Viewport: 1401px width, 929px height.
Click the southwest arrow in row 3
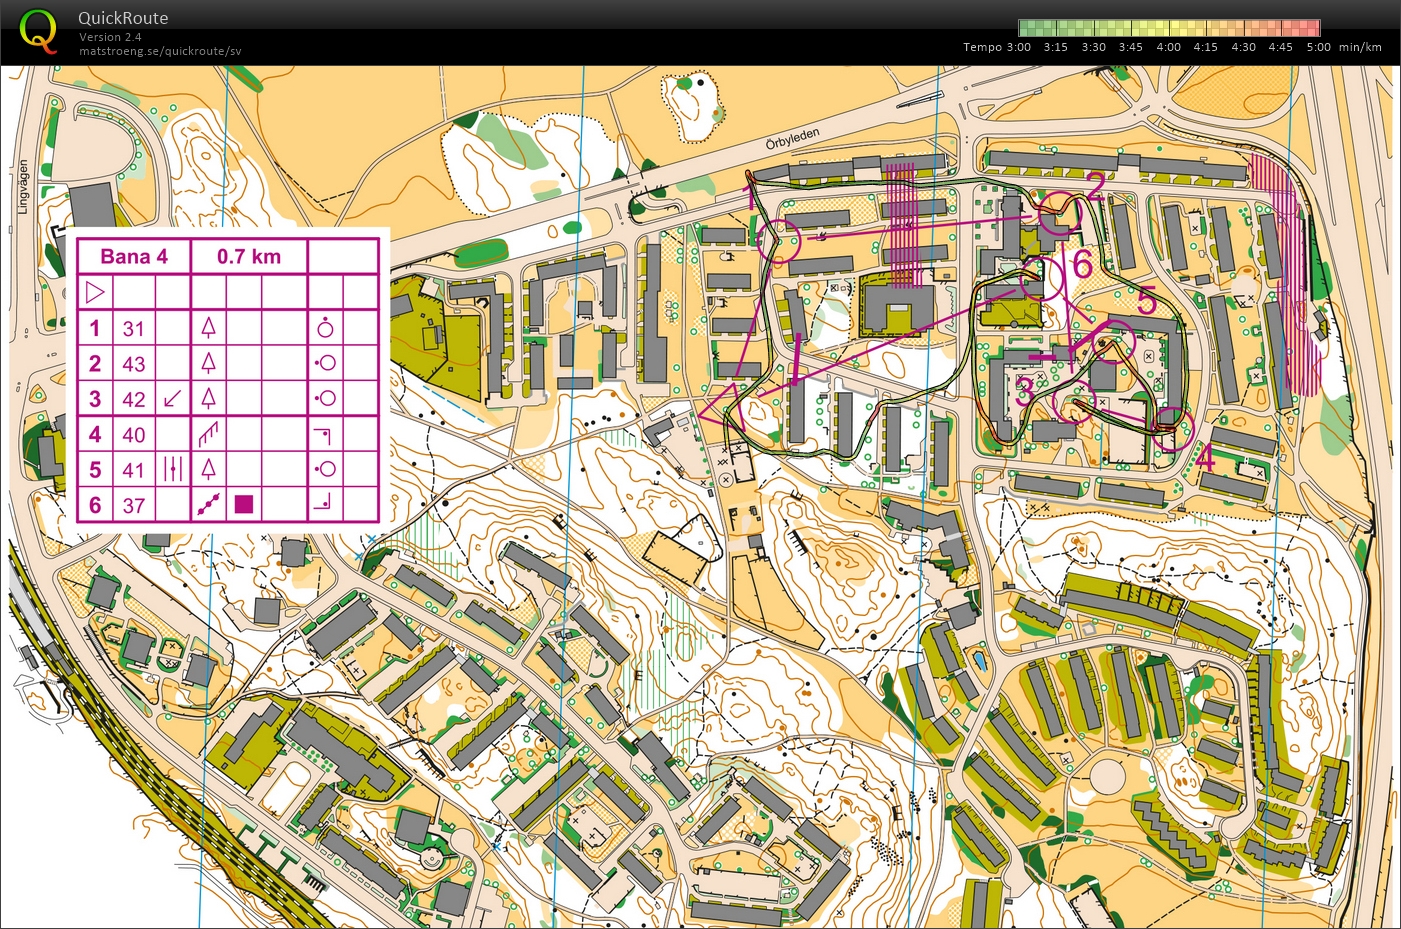tap(173, 398)
